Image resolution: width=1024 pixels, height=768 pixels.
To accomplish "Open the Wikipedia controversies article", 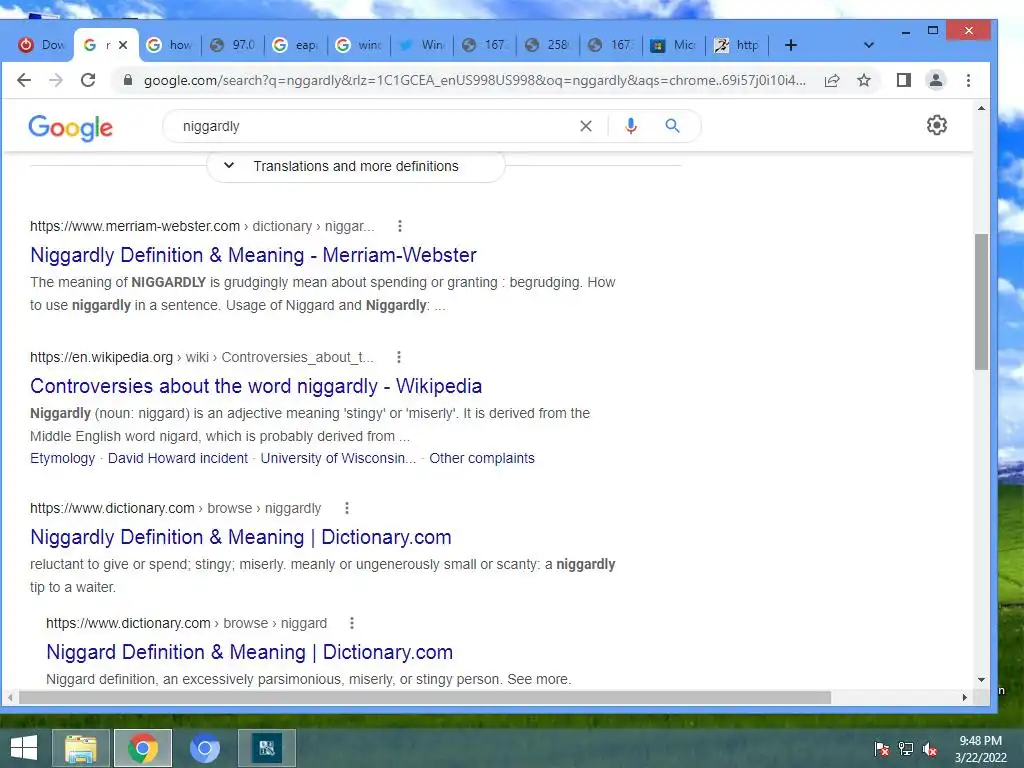I will [x=256, y=387].
